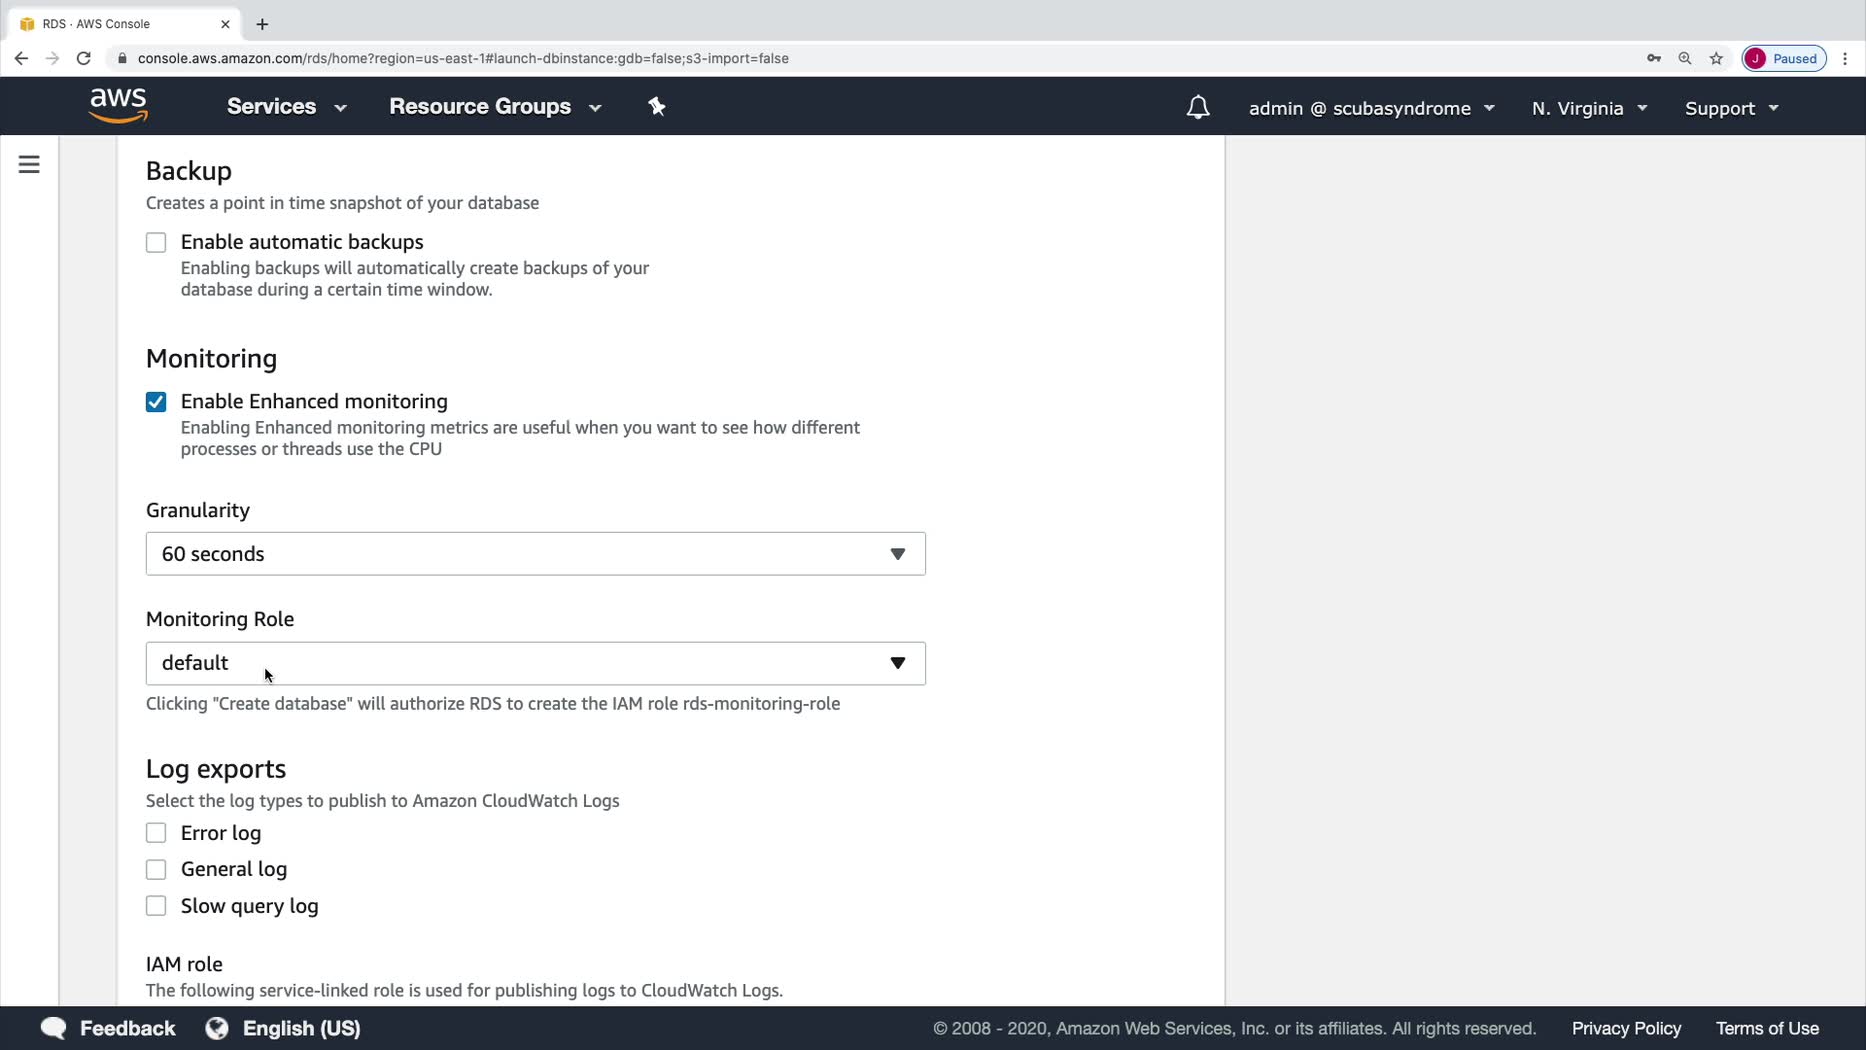Open the N. Virginia region selector

point(1588,108)
